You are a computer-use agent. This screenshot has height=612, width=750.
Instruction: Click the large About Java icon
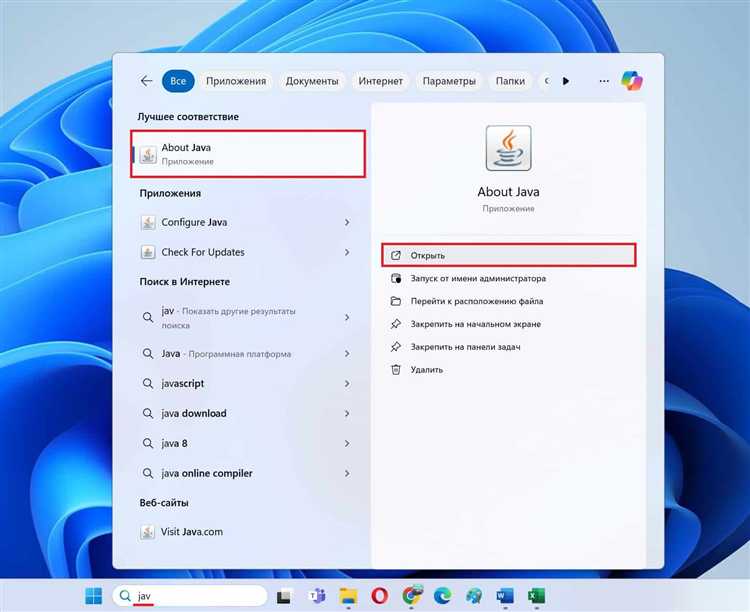pos(508,148)
